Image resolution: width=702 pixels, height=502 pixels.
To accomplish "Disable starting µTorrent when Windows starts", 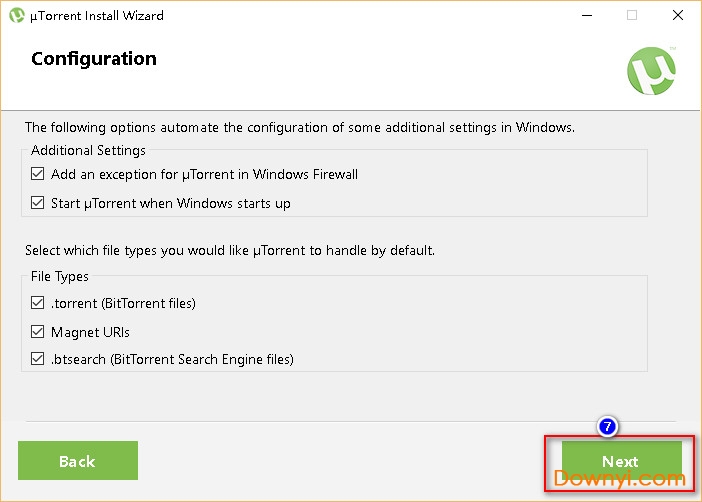I will 38,203.
